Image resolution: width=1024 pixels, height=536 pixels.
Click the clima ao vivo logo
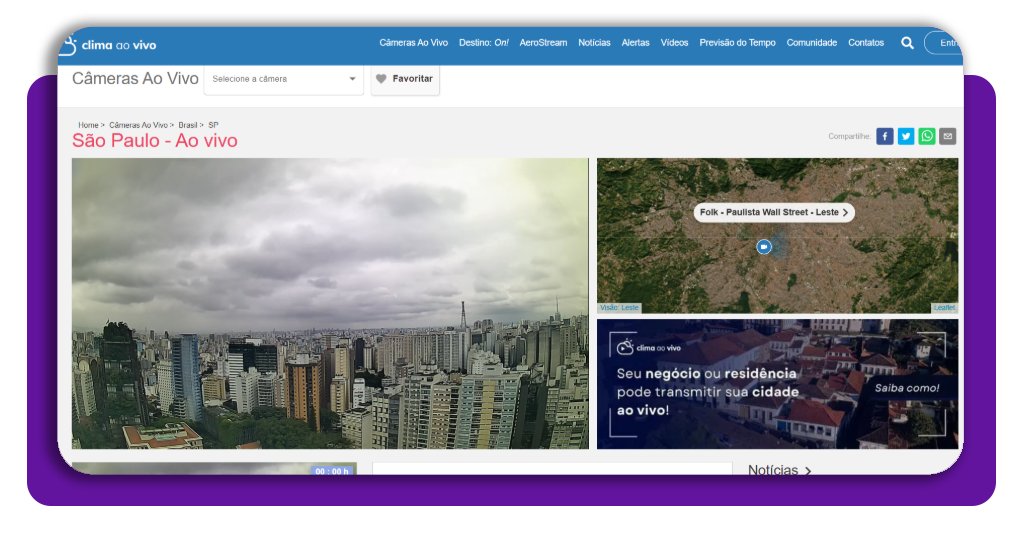108,45
